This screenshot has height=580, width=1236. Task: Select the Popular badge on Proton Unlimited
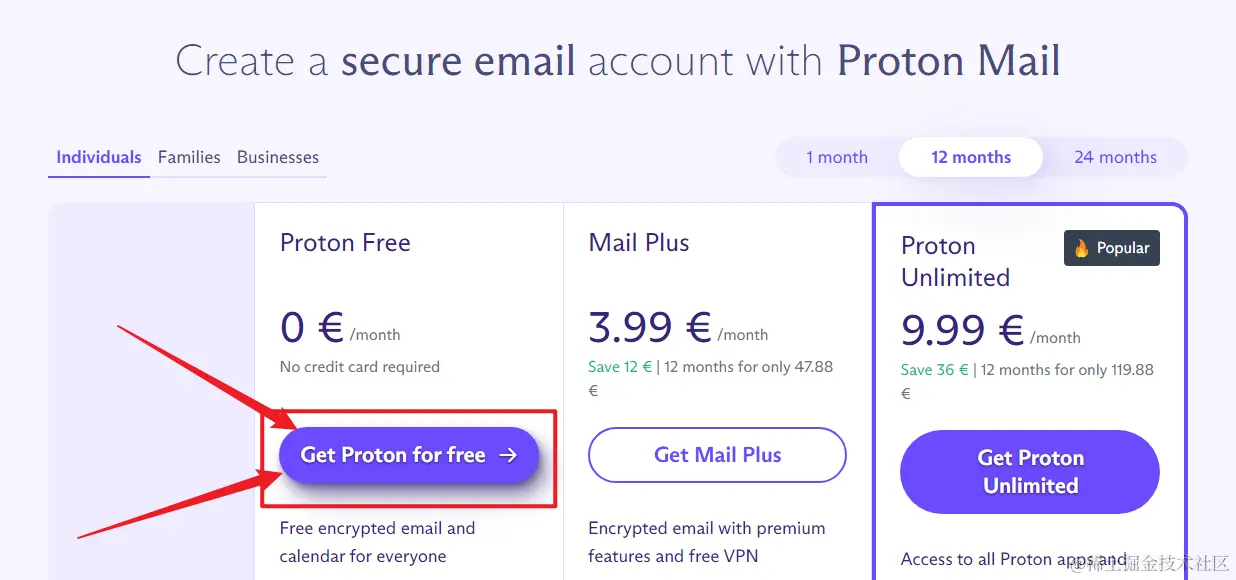[1111, 248]
